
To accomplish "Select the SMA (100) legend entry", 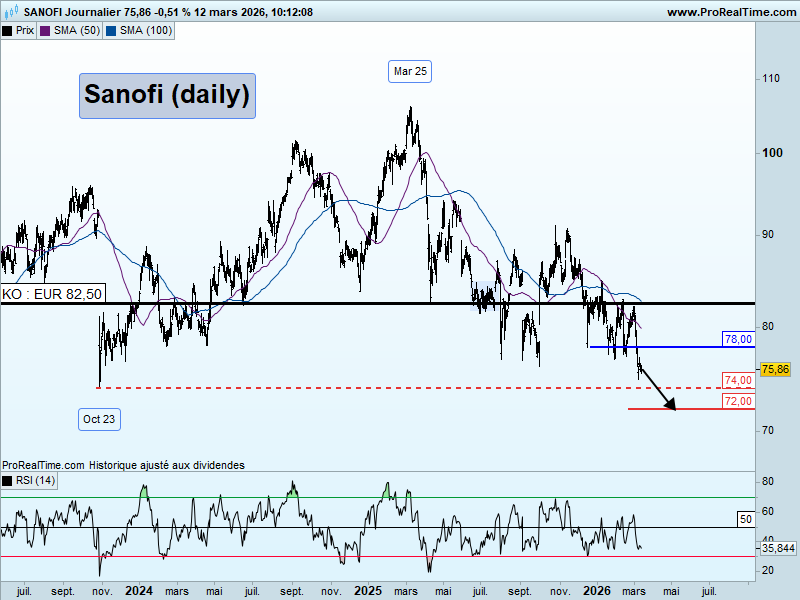I will pos(139,31).
